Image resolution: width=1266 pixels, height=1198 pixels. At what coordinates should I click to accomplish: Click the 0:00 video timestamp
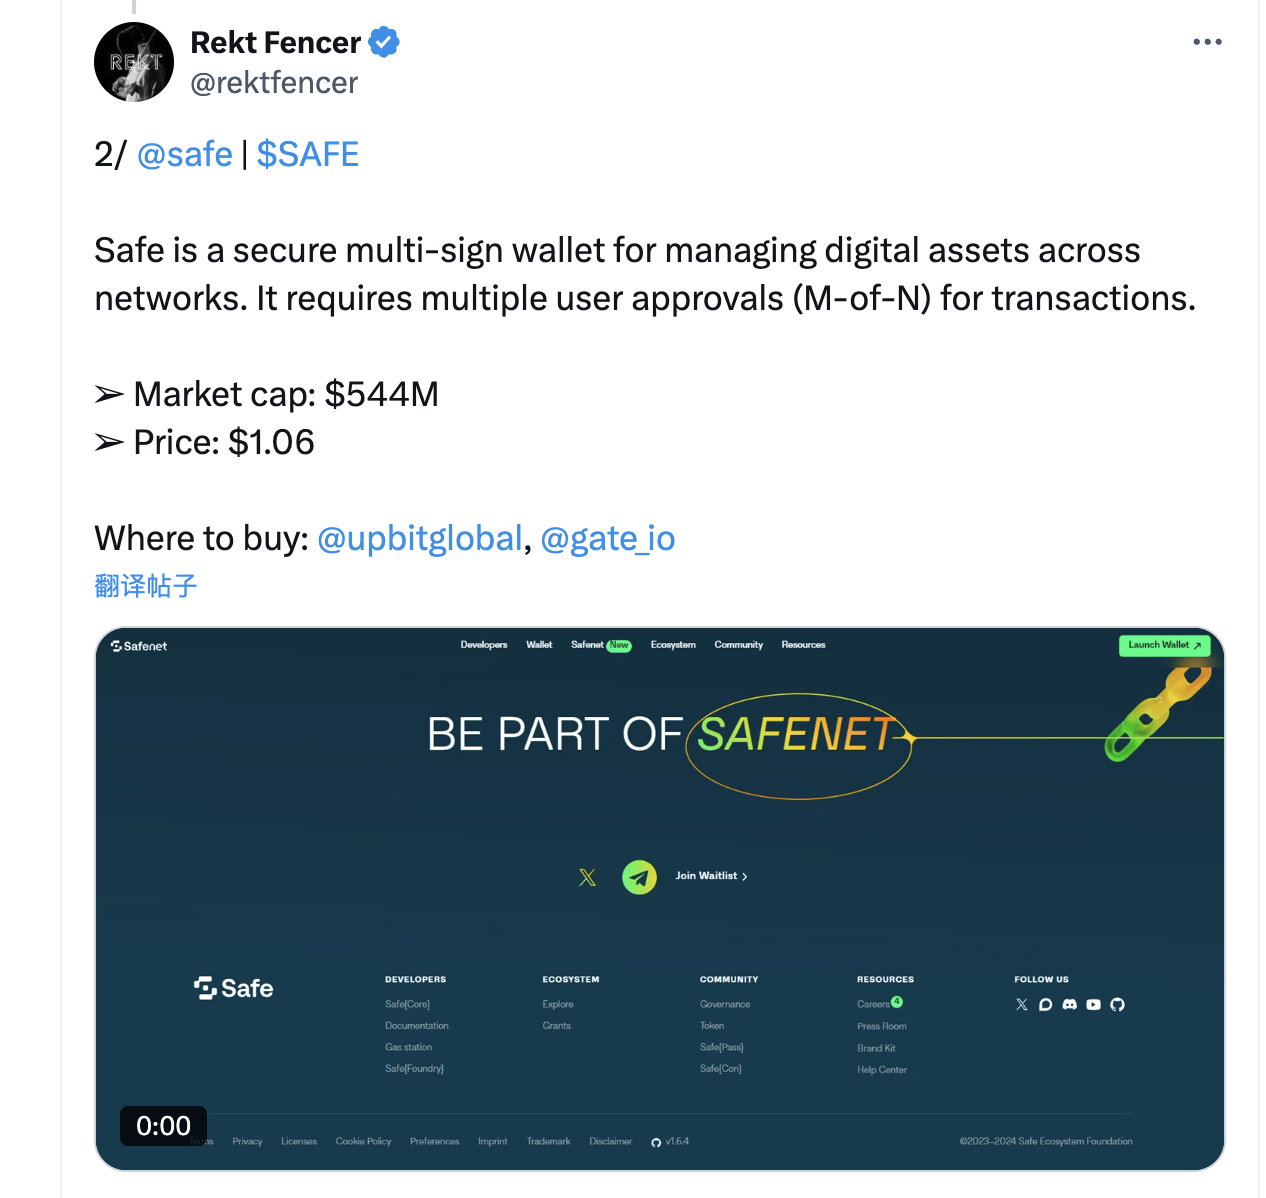click(163, 1126)
